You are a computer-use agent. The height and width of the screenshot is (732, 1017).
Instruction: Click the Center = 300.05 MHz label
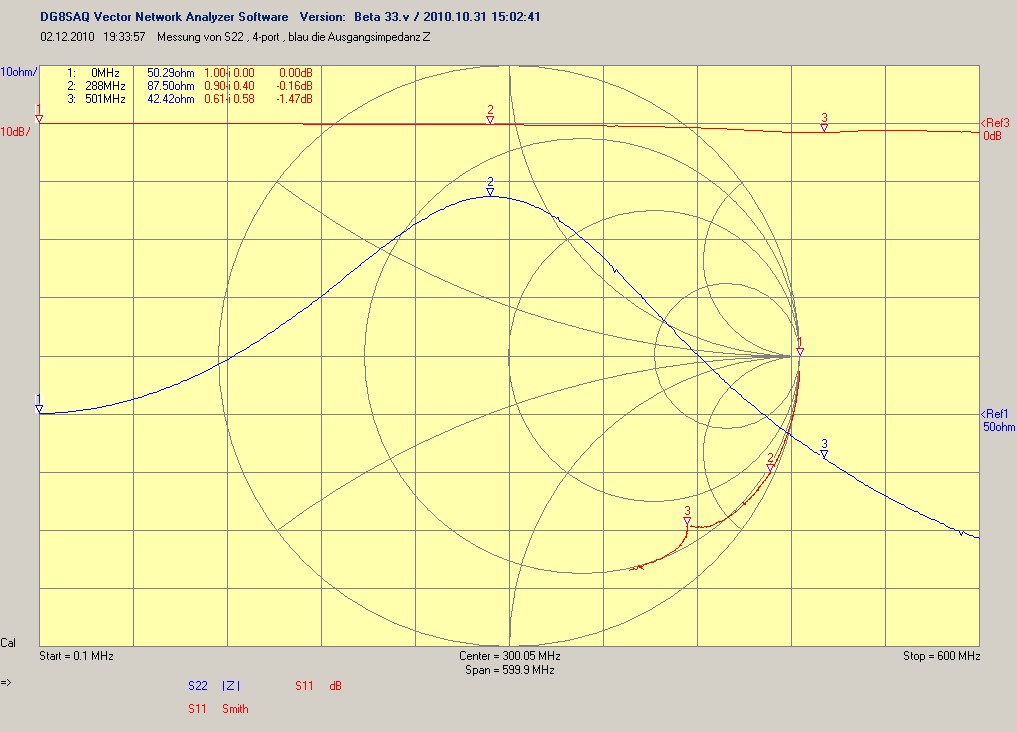point(510,656)
